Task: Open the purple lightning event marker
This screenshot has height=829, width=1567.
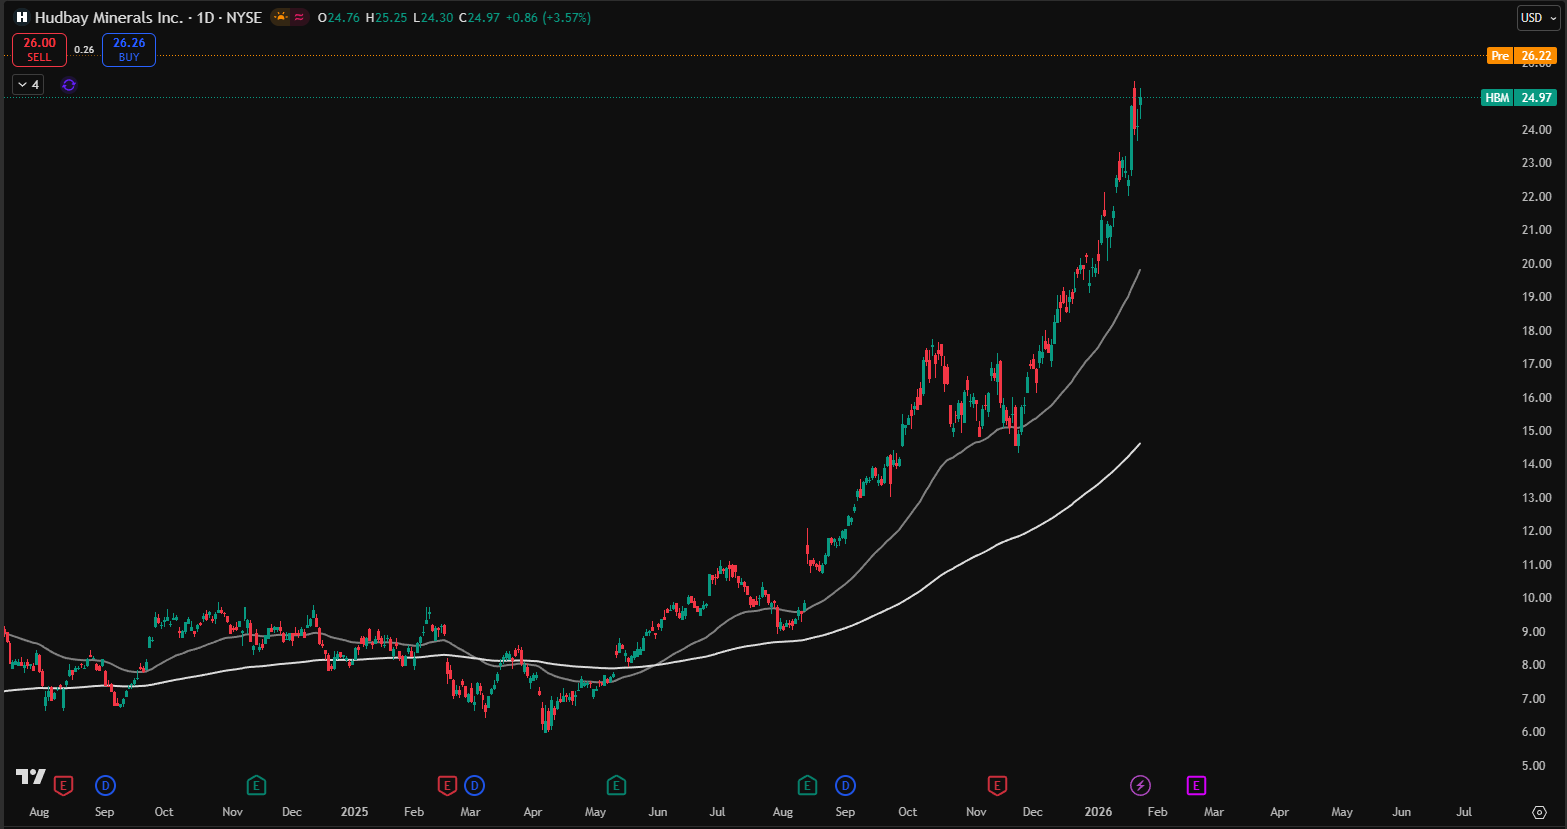Action: [x=1140, y=785]
